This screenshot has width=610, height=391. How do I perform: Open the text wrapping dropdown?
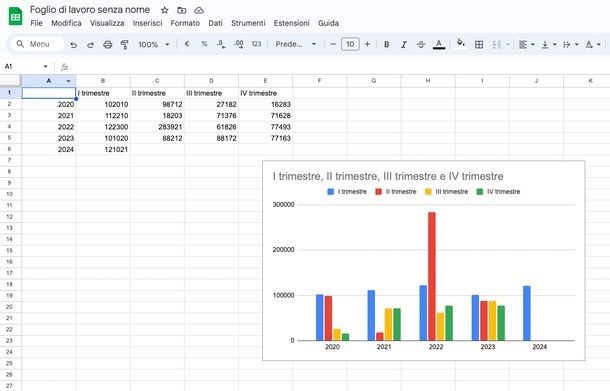pyautogui.click(x=571, y=45)
